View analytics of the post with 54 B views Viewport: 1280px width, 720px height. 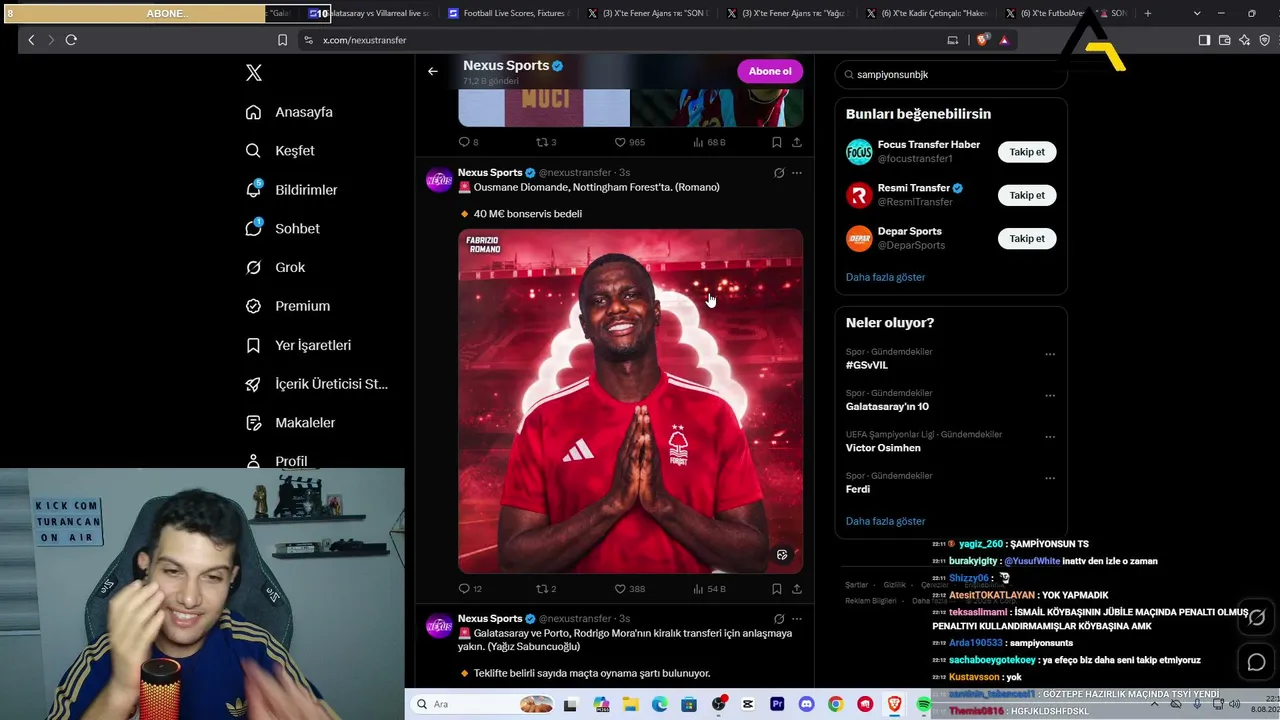[709, 589]
